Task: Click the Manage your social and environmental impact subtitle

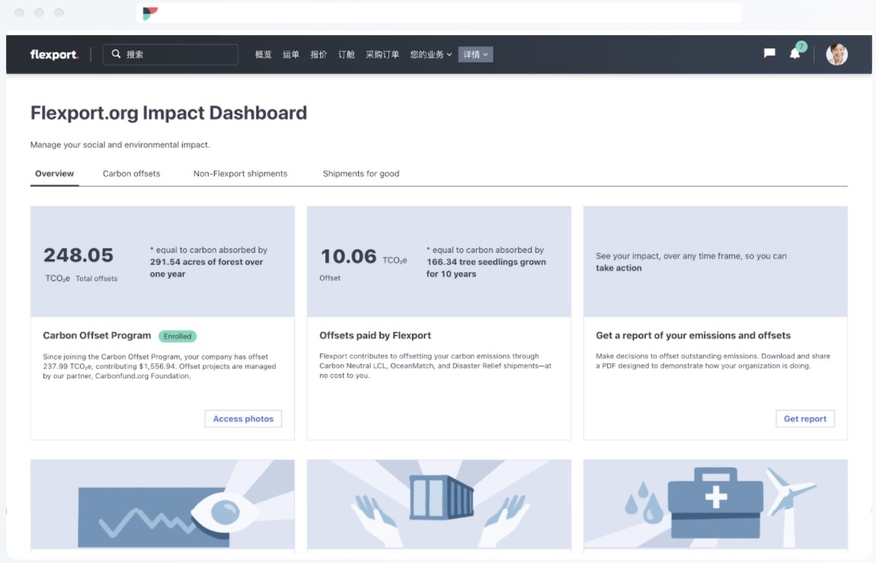Action: (120, 145)
